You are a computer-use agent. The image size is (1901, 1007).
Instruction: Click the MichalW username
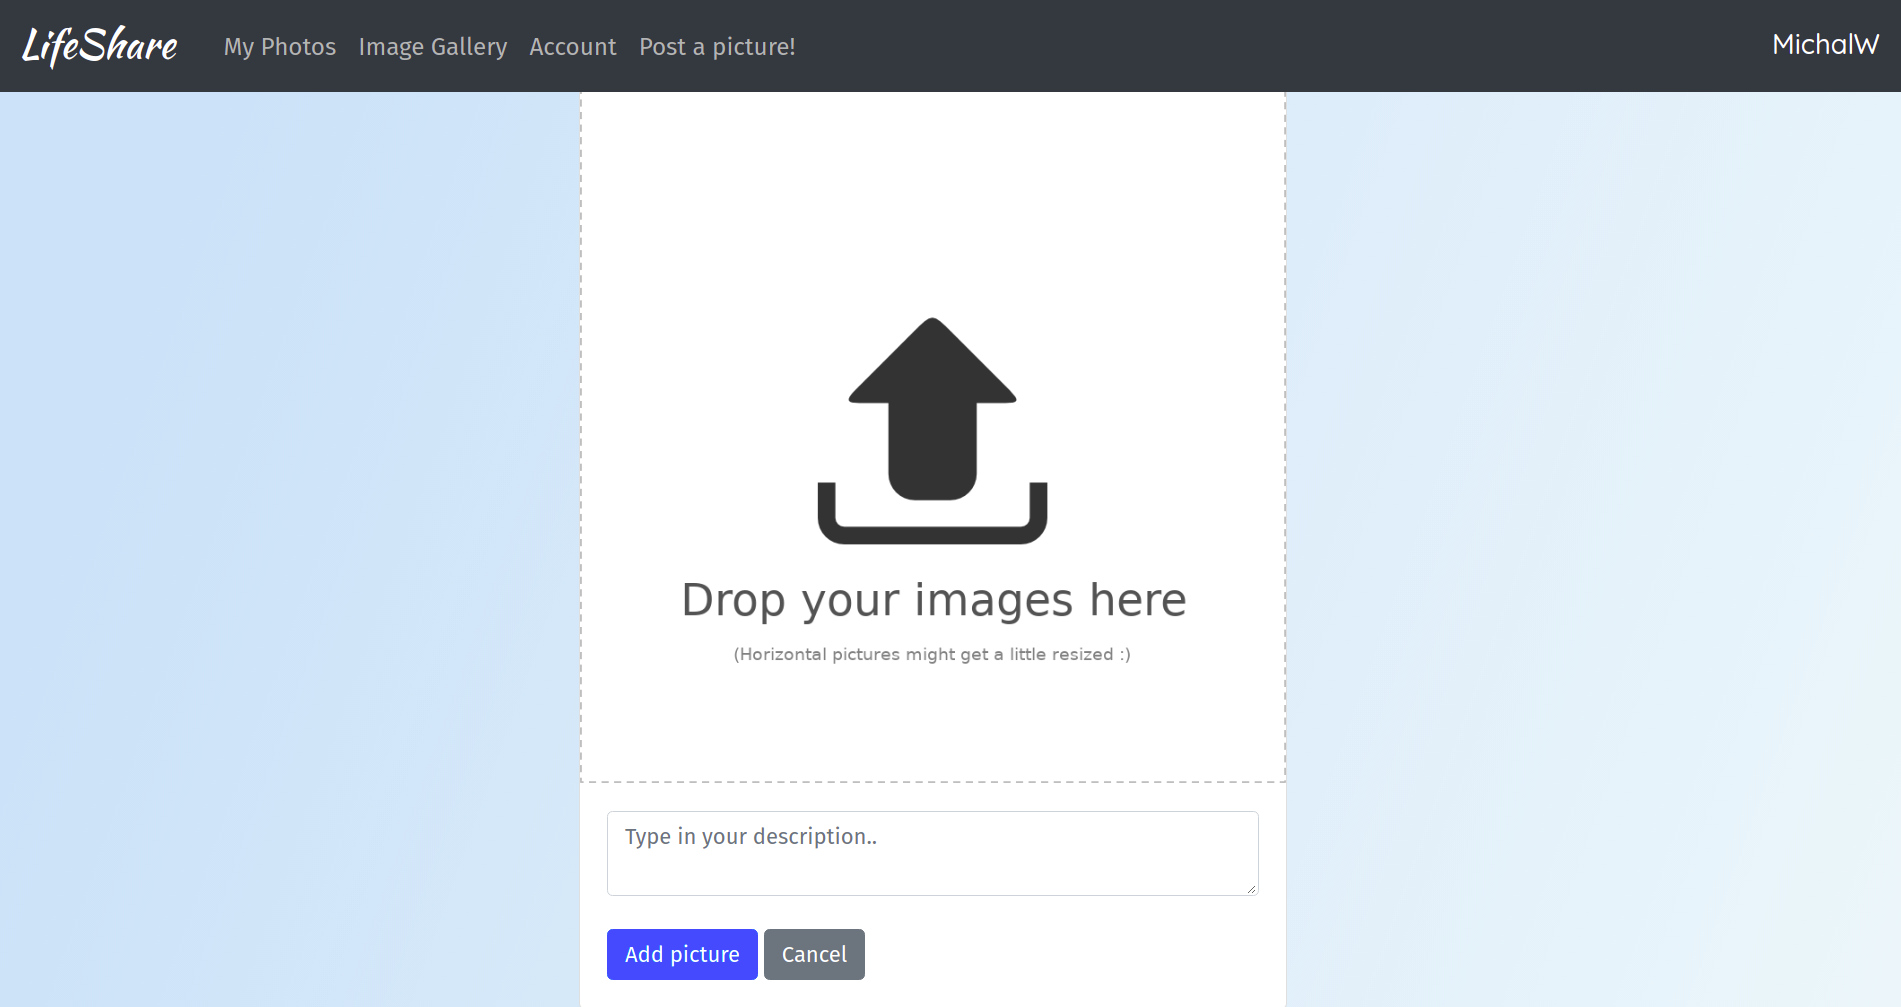tap(1825, 44)
